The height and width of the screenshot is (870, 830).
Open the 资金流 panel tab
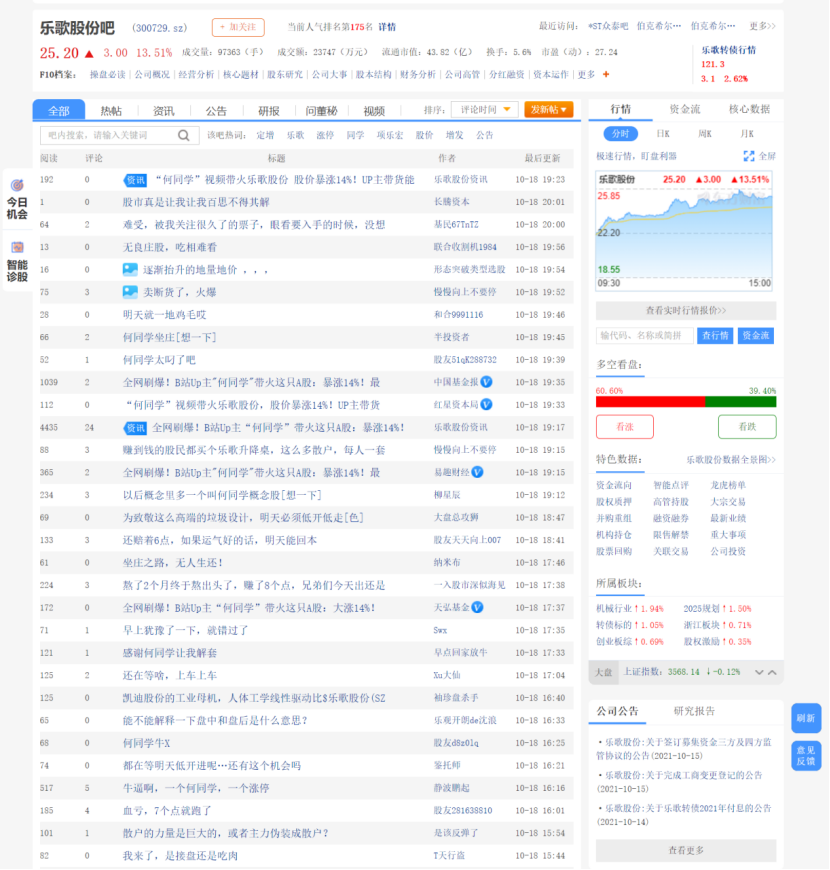pos(685,109)
